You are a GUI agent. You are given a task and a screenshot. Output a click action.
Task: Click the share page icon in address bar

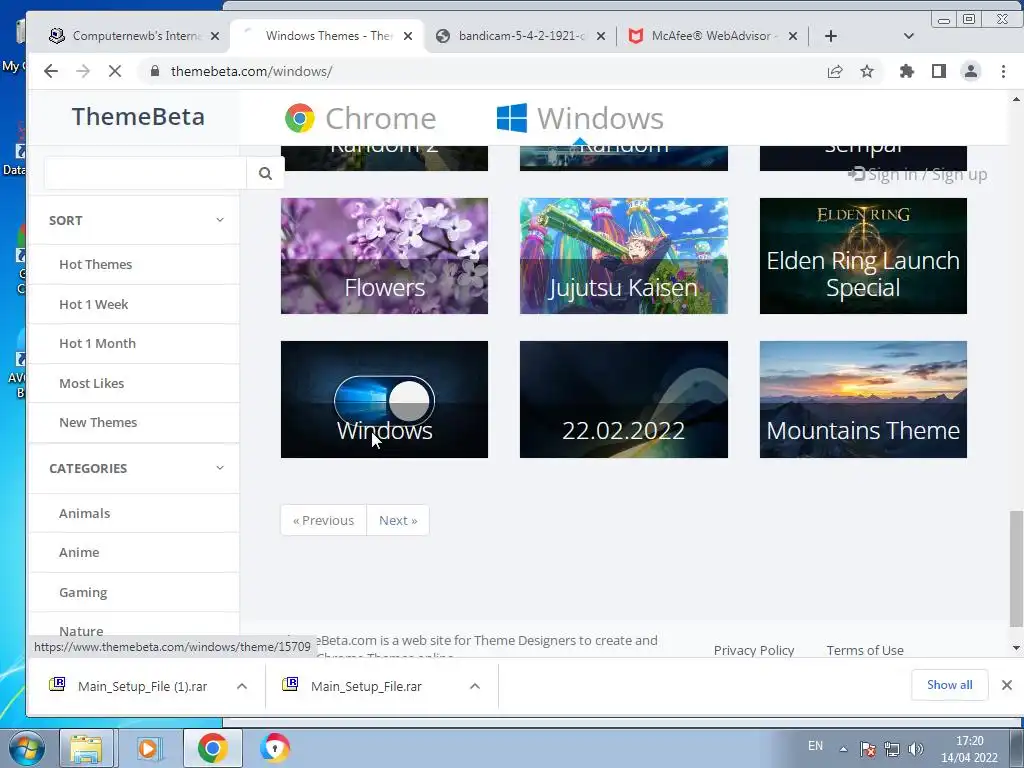pyautogui.click(x=835, y=71)
